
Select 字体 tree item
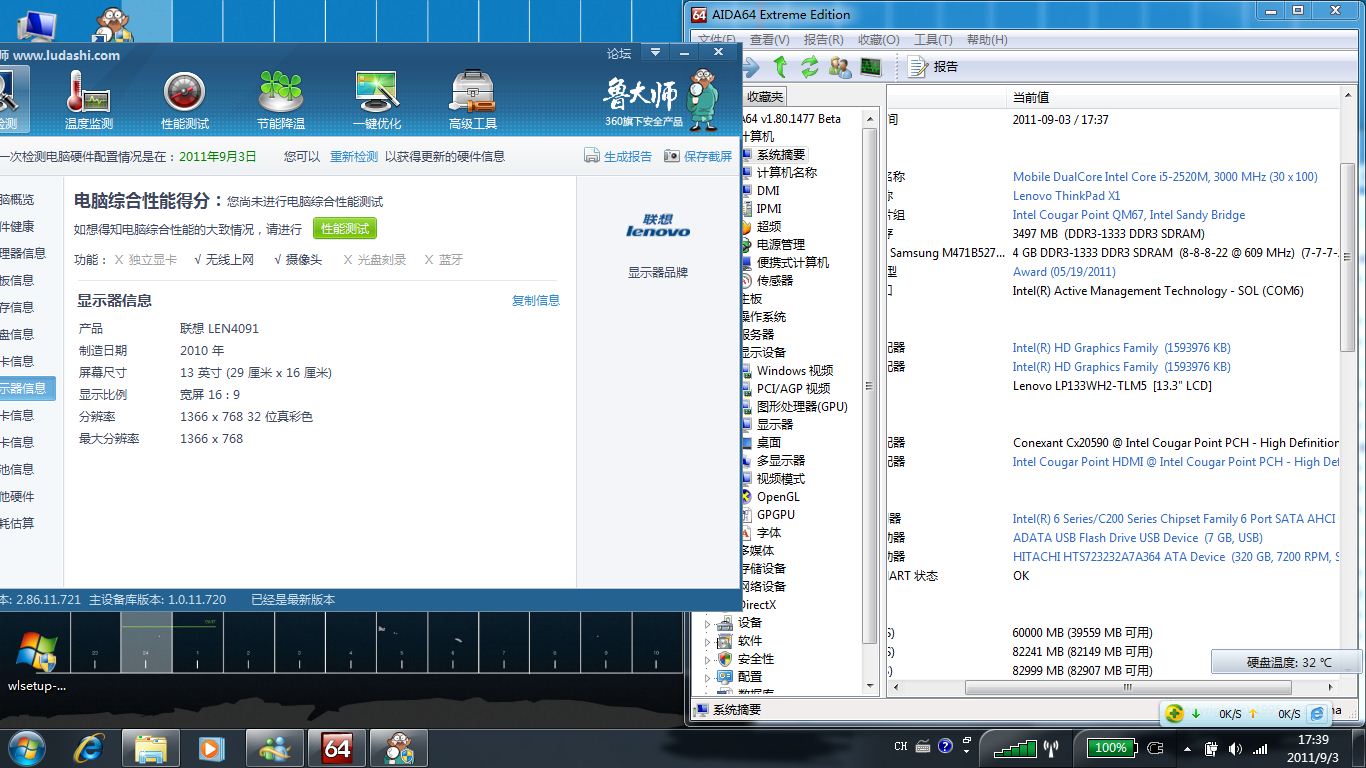(769, 533)
